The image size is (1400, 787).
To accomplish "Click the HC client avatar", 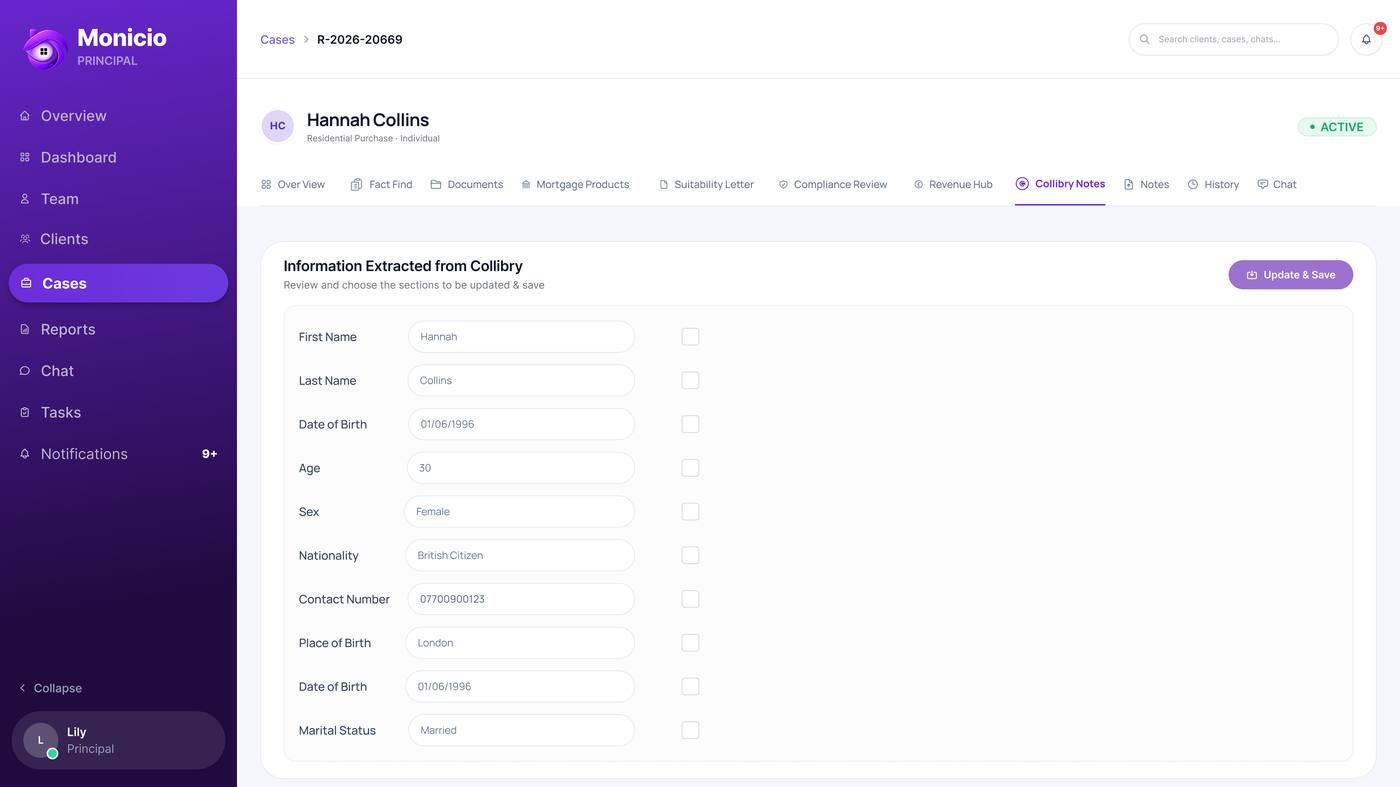I will click(x=278, y=126).
